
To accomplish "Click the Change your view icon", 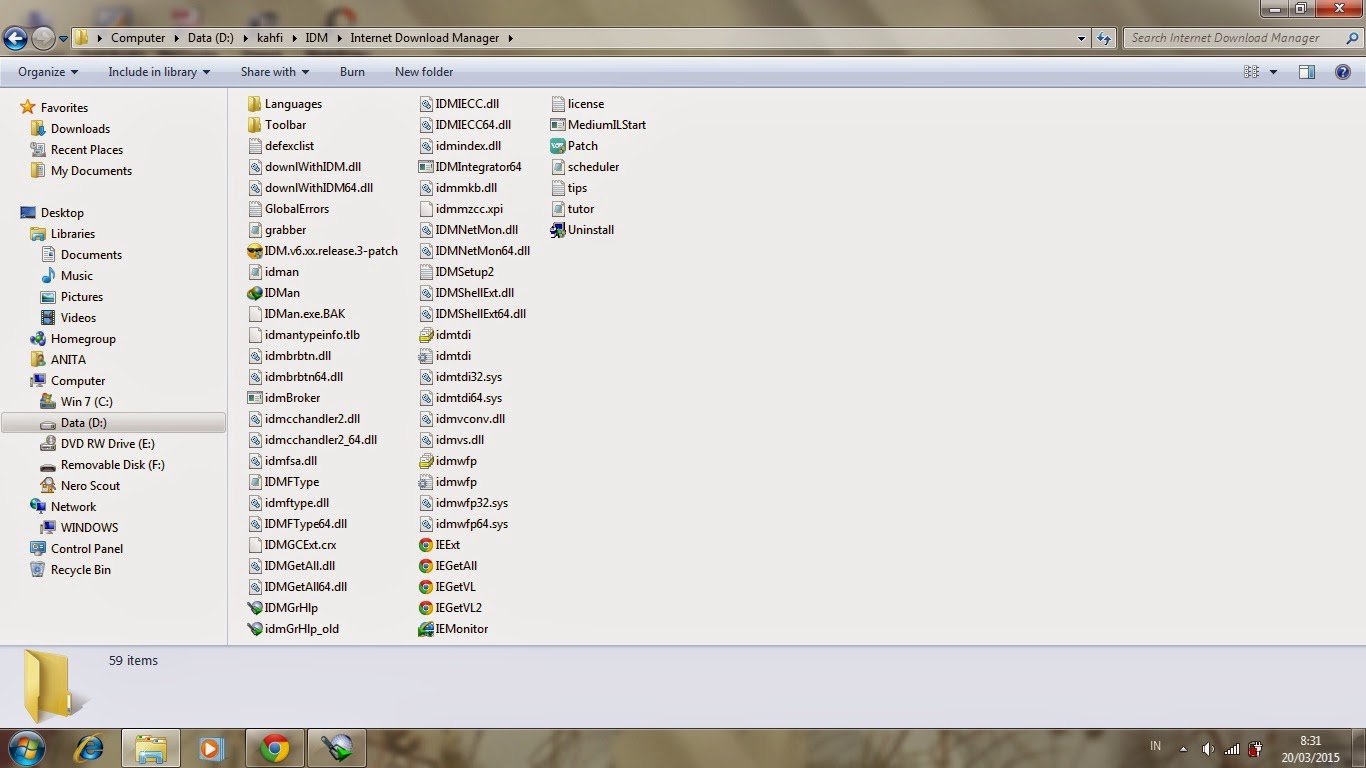I will (1251, 72).
